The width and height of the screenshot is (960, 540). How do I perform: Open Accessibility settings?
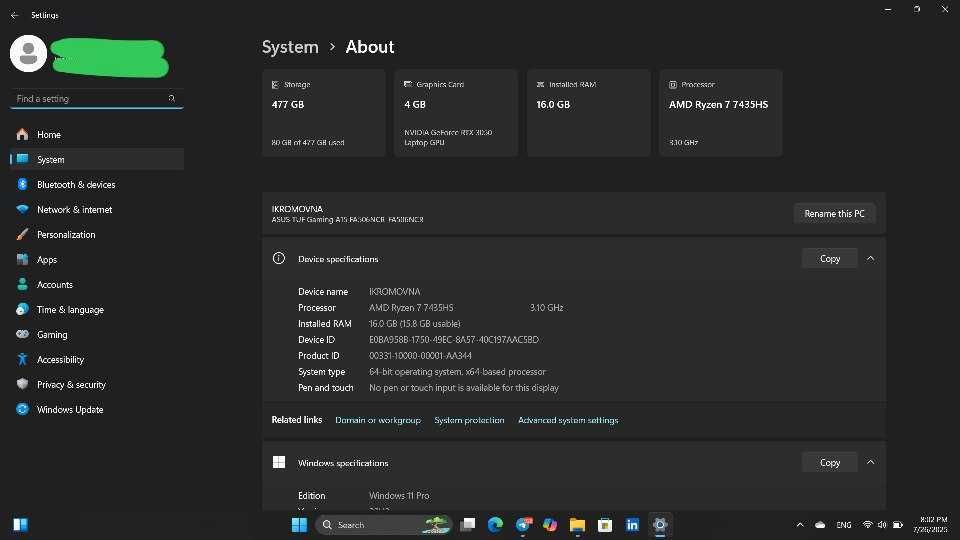click(97, 360)
